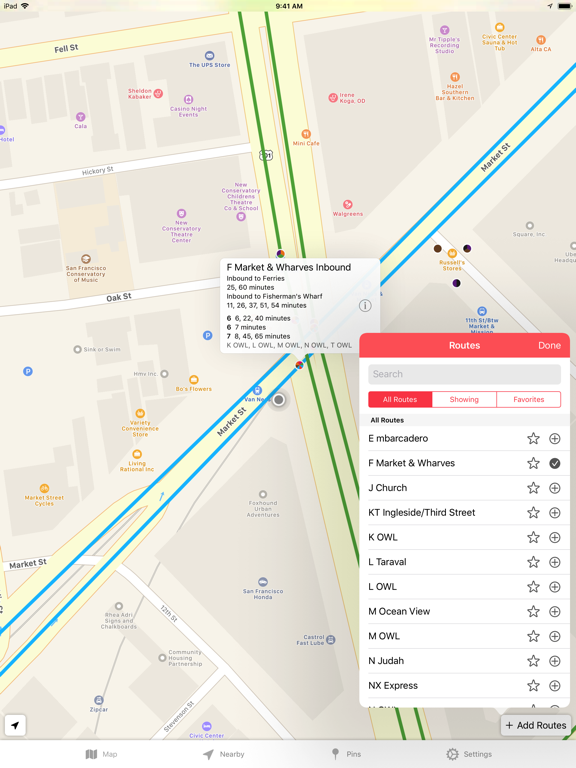576x768 pixels.
Task: Add the M Ocean View route
Action: point(554,611)
